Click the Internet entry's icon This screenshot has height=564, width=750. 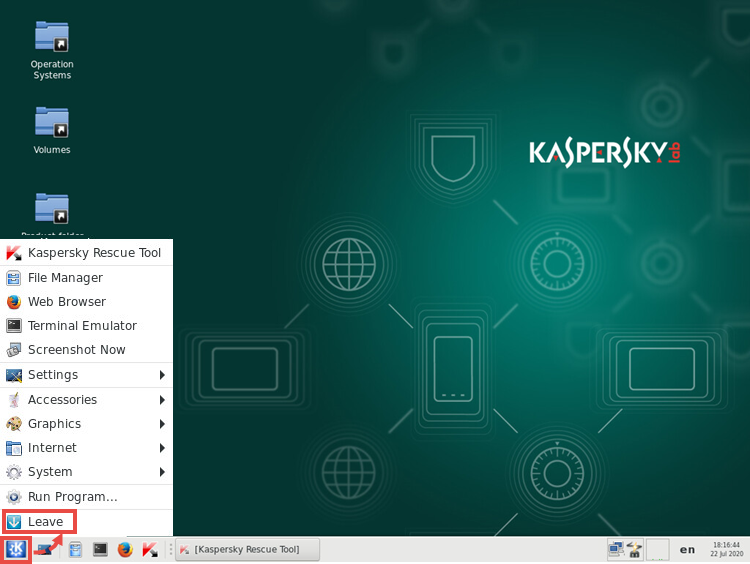(13, 448)
